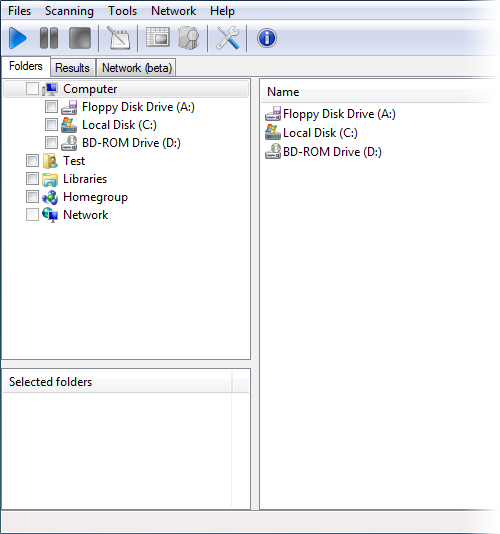Screen dimensions: 500x534
Task: Select the Homegroup checkbox
Action: click(32, 197)
